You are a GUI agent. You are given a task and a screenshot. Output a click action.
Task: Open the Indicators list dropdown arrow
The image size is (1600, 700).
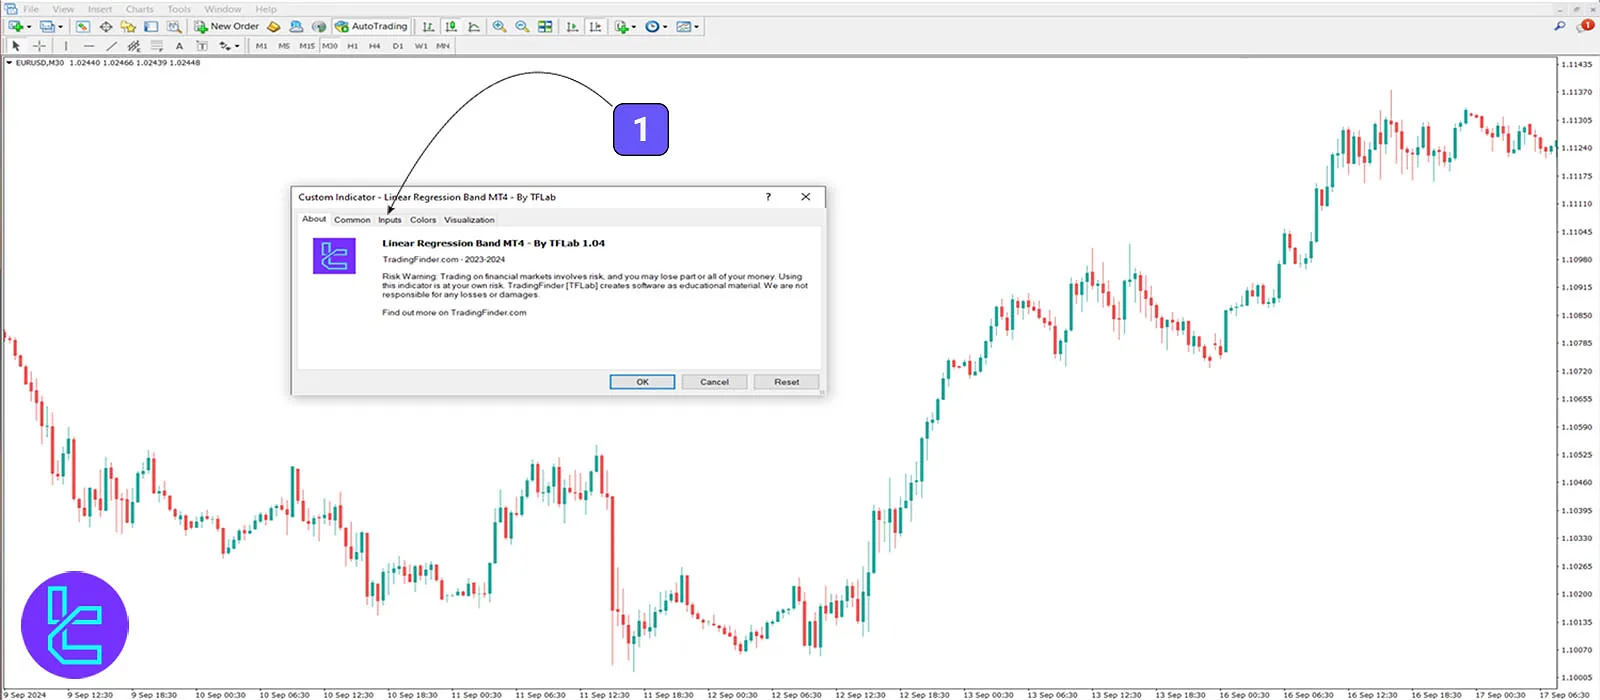[634, 27]
